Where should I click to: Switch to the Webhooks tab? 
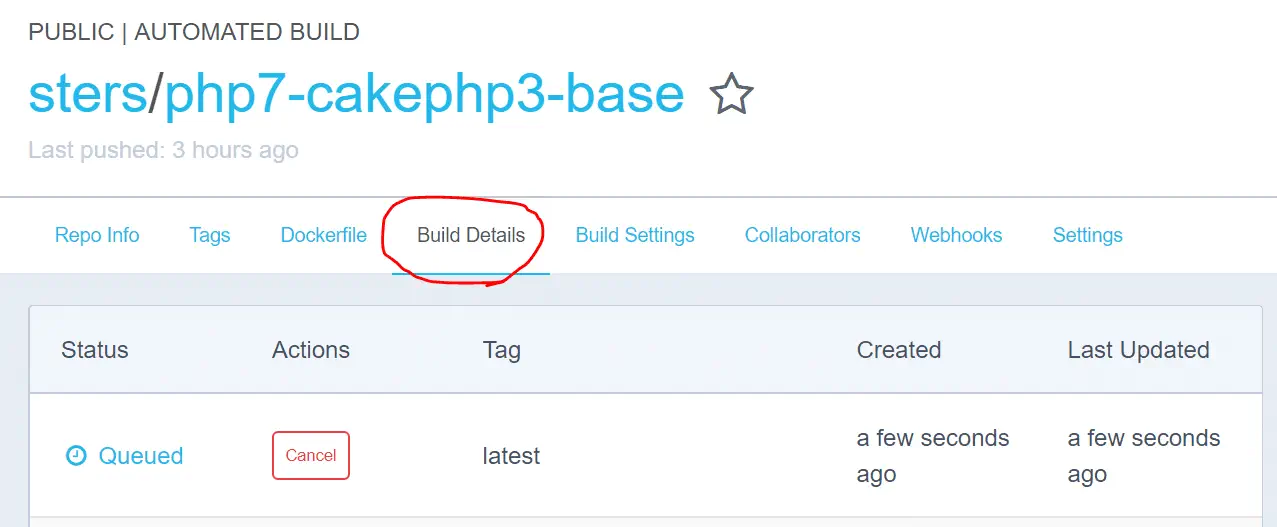tap(956, 235)
